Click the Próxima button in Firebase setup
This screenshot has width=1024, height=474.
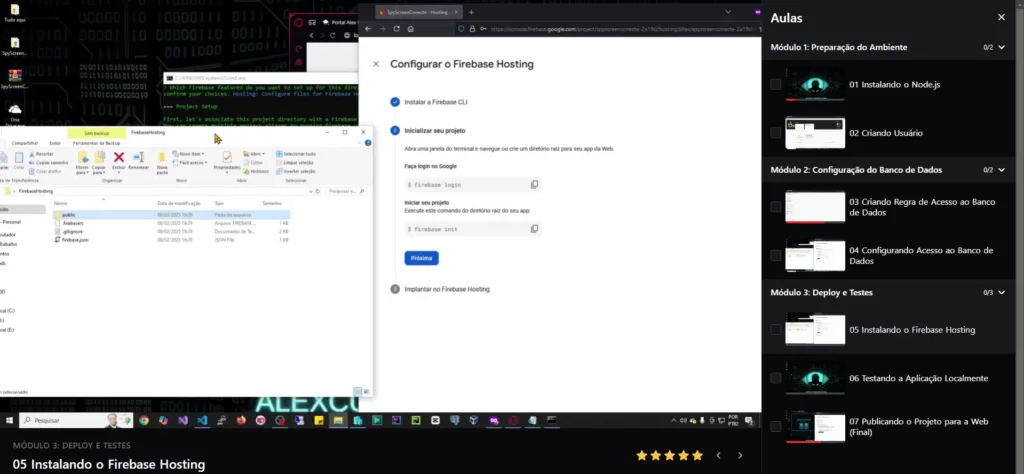[x=421, y=258]
